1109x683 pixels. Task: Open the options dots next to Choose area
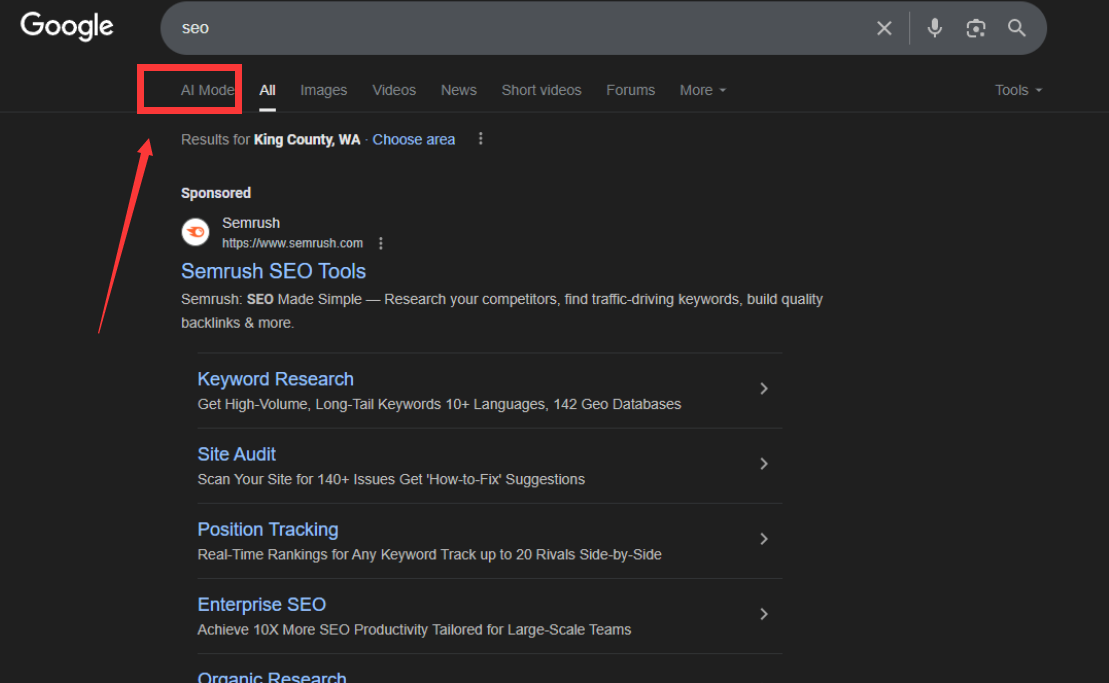[480, 139]
